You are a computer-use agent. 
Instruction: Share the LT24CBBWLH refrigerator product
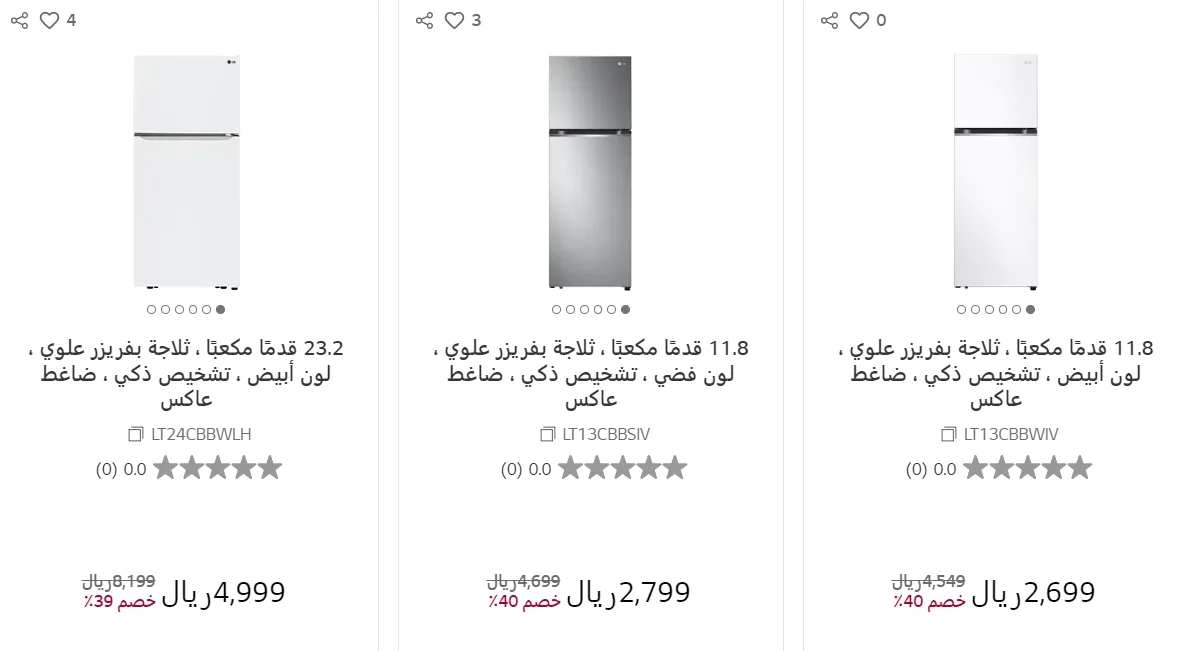click(x=19, y=20)
